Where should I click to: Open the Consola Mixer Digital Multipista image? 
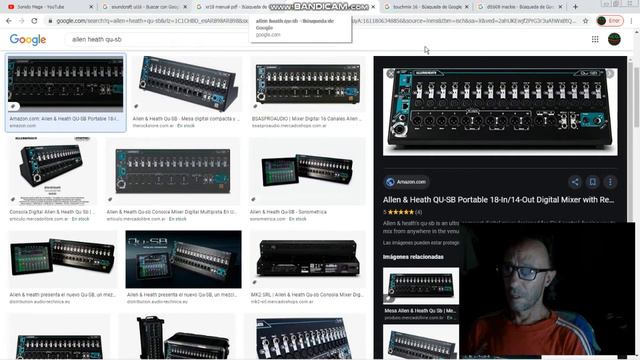[173, 171]
